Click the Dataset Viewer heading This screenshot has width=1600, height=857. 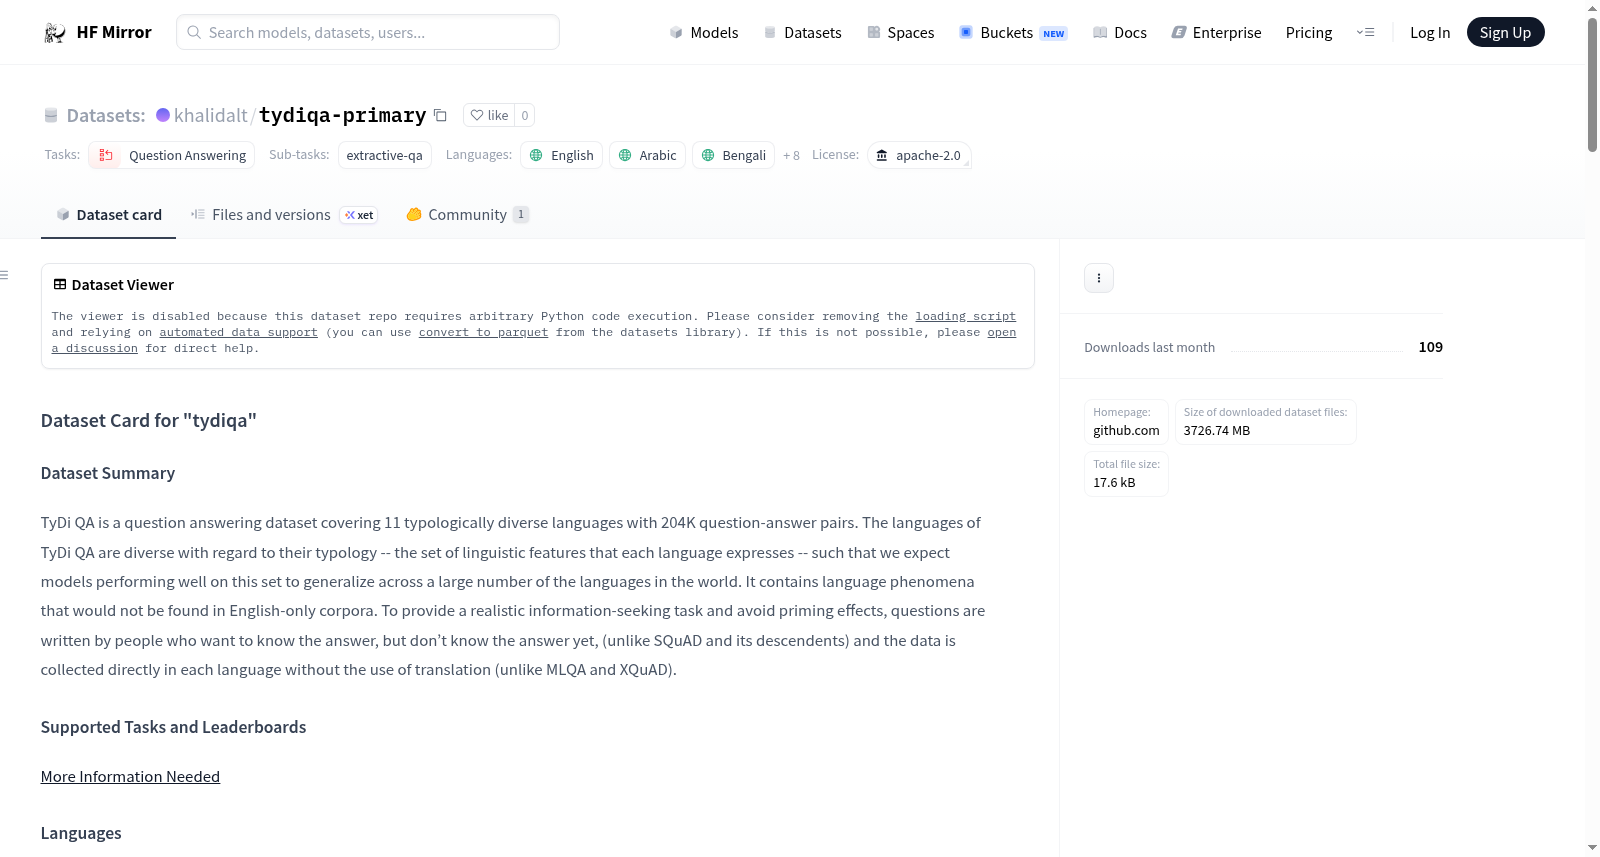click(123, 285)
